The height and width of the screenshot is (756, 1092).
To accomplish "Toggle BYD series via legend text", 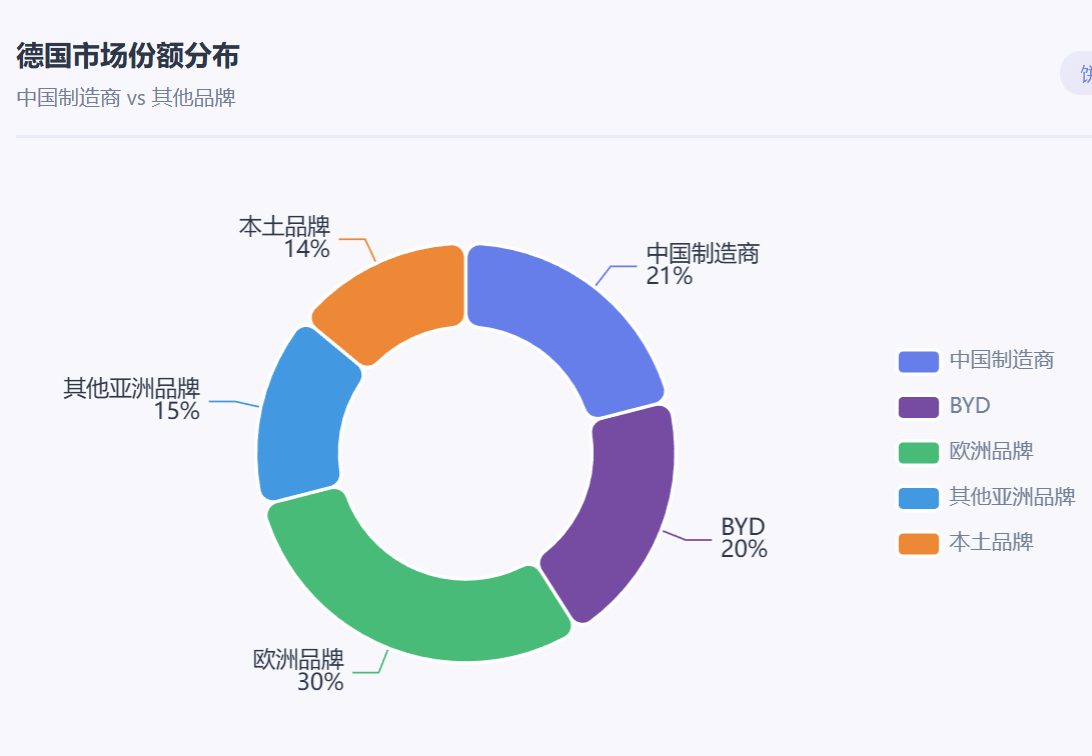I will pyautogui.click(x=970, y=407).
